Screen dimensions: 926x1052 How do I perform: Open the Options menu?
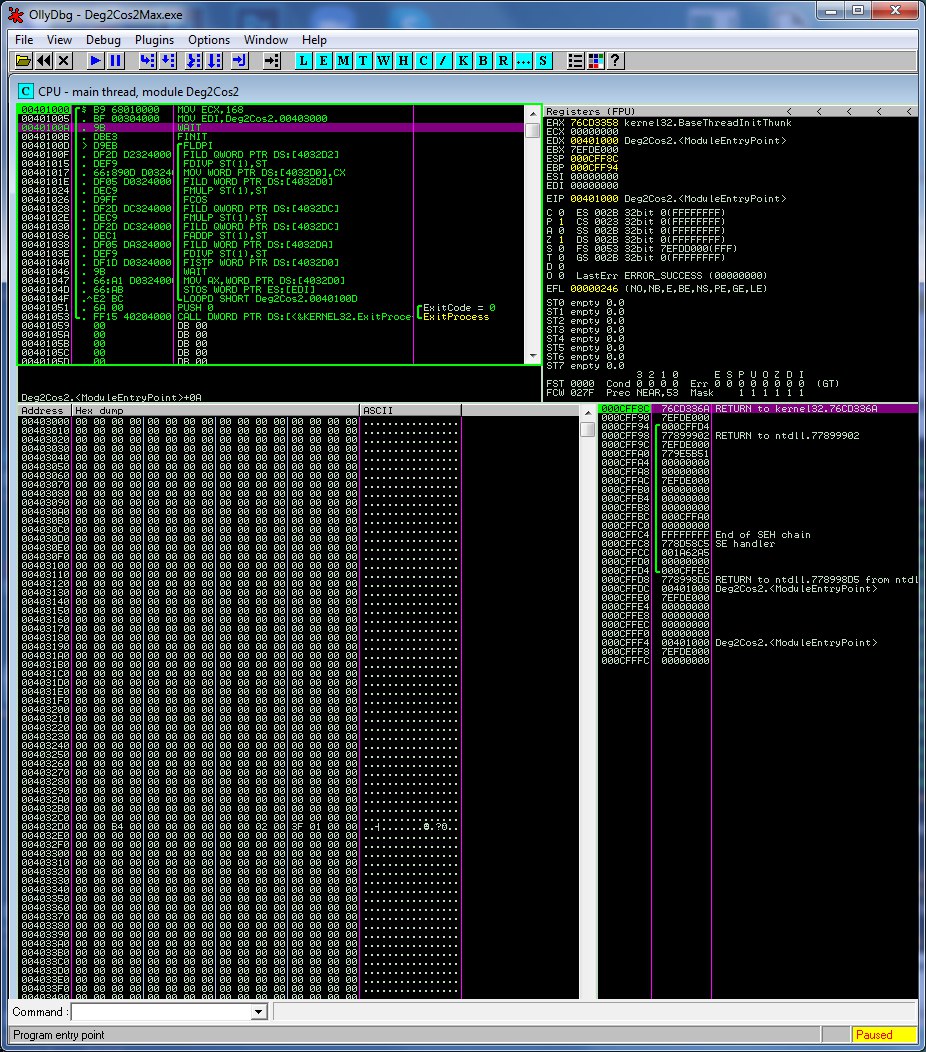tap(209, 40)
